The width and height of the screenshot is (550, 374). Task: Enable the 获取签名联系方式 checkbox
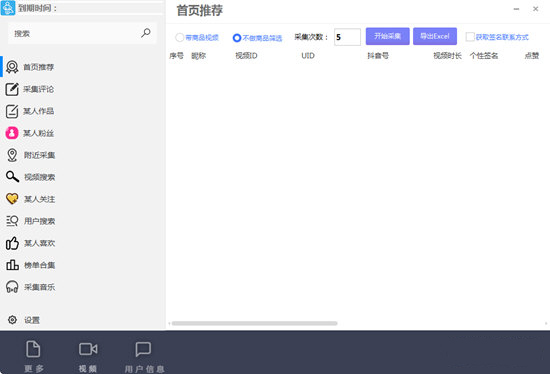tap(470, 37)
